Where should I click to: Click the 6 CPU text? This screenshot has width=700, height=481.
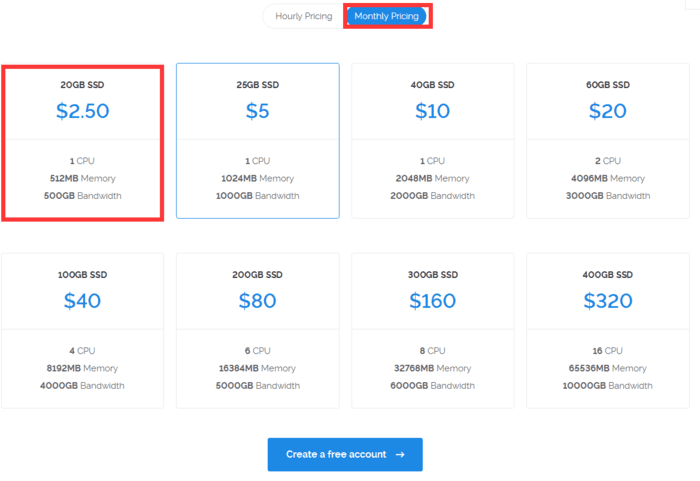coord(258,351)
